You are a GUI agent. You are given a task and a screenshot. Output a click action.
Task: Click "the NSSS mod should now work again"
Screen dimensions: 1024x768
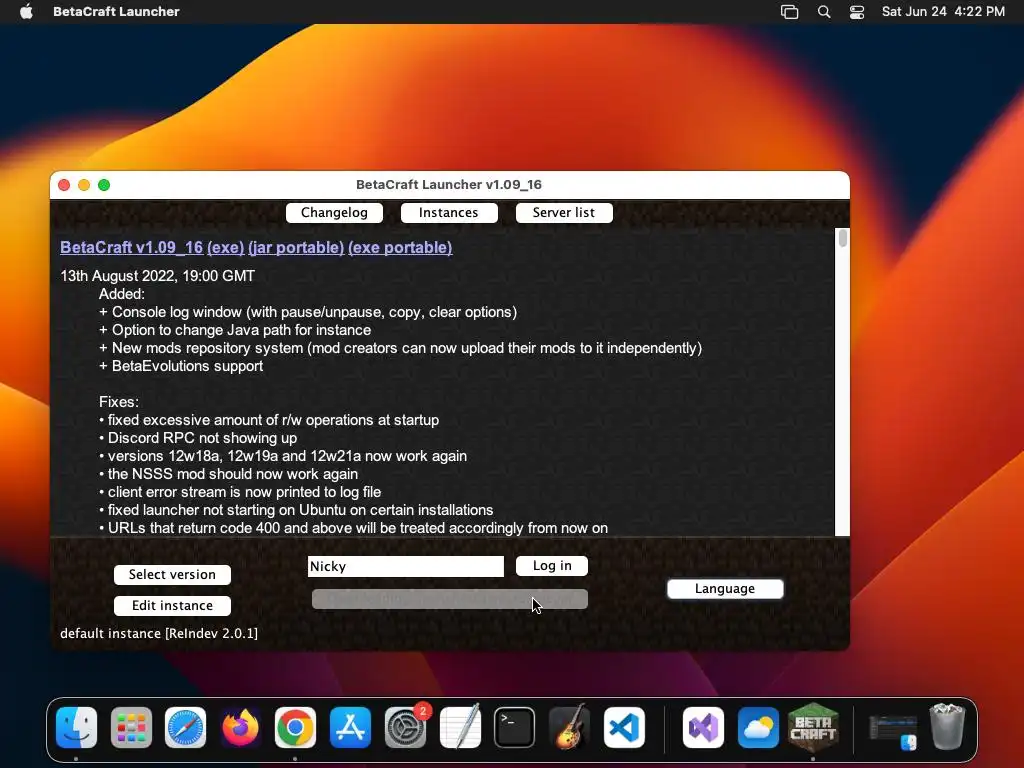click(229, 473)
